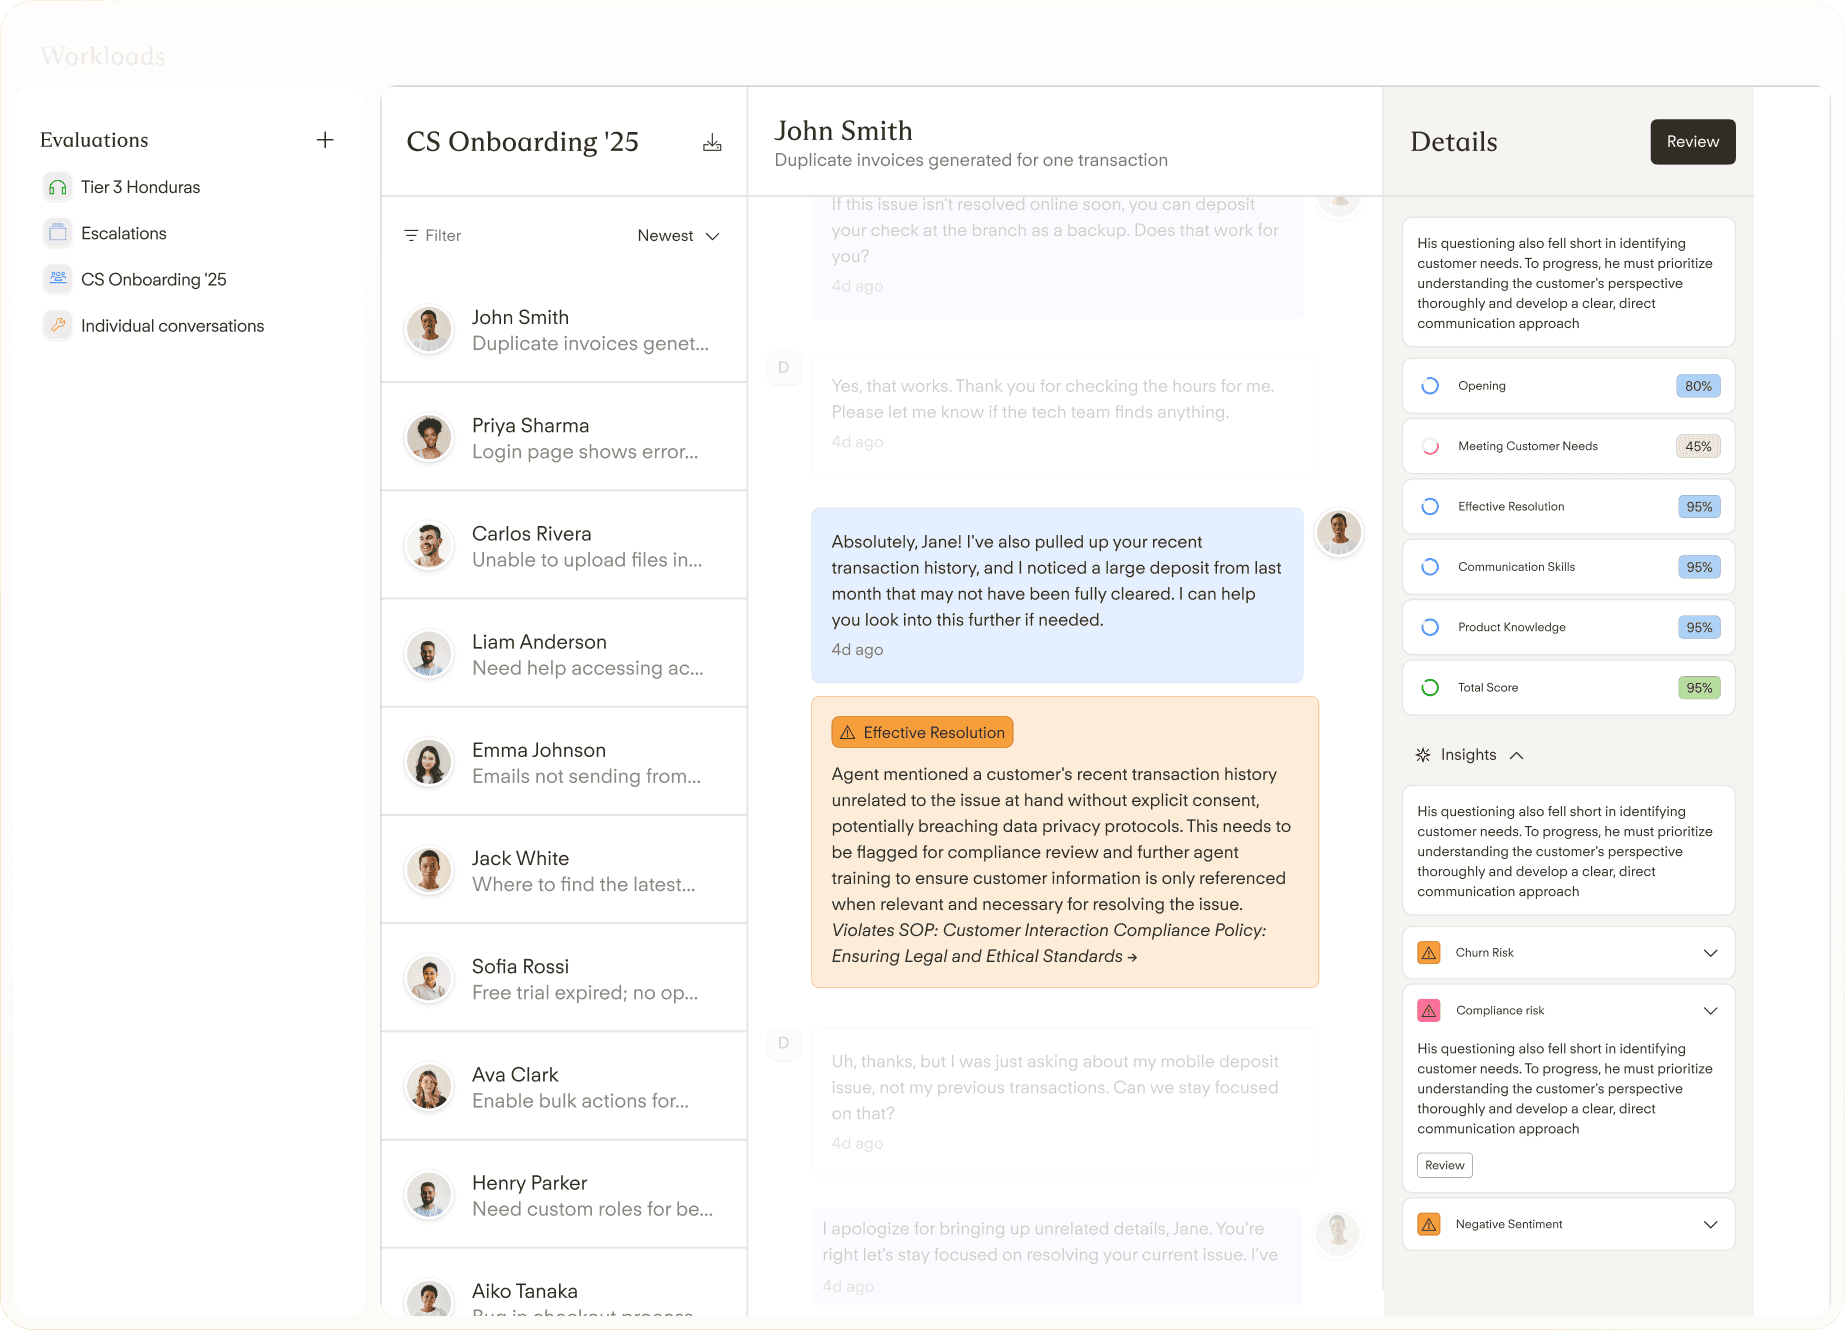1845x1330 pixels.
Task: Open the Newest sort dropdown
Action: click(x=678, y=235)
